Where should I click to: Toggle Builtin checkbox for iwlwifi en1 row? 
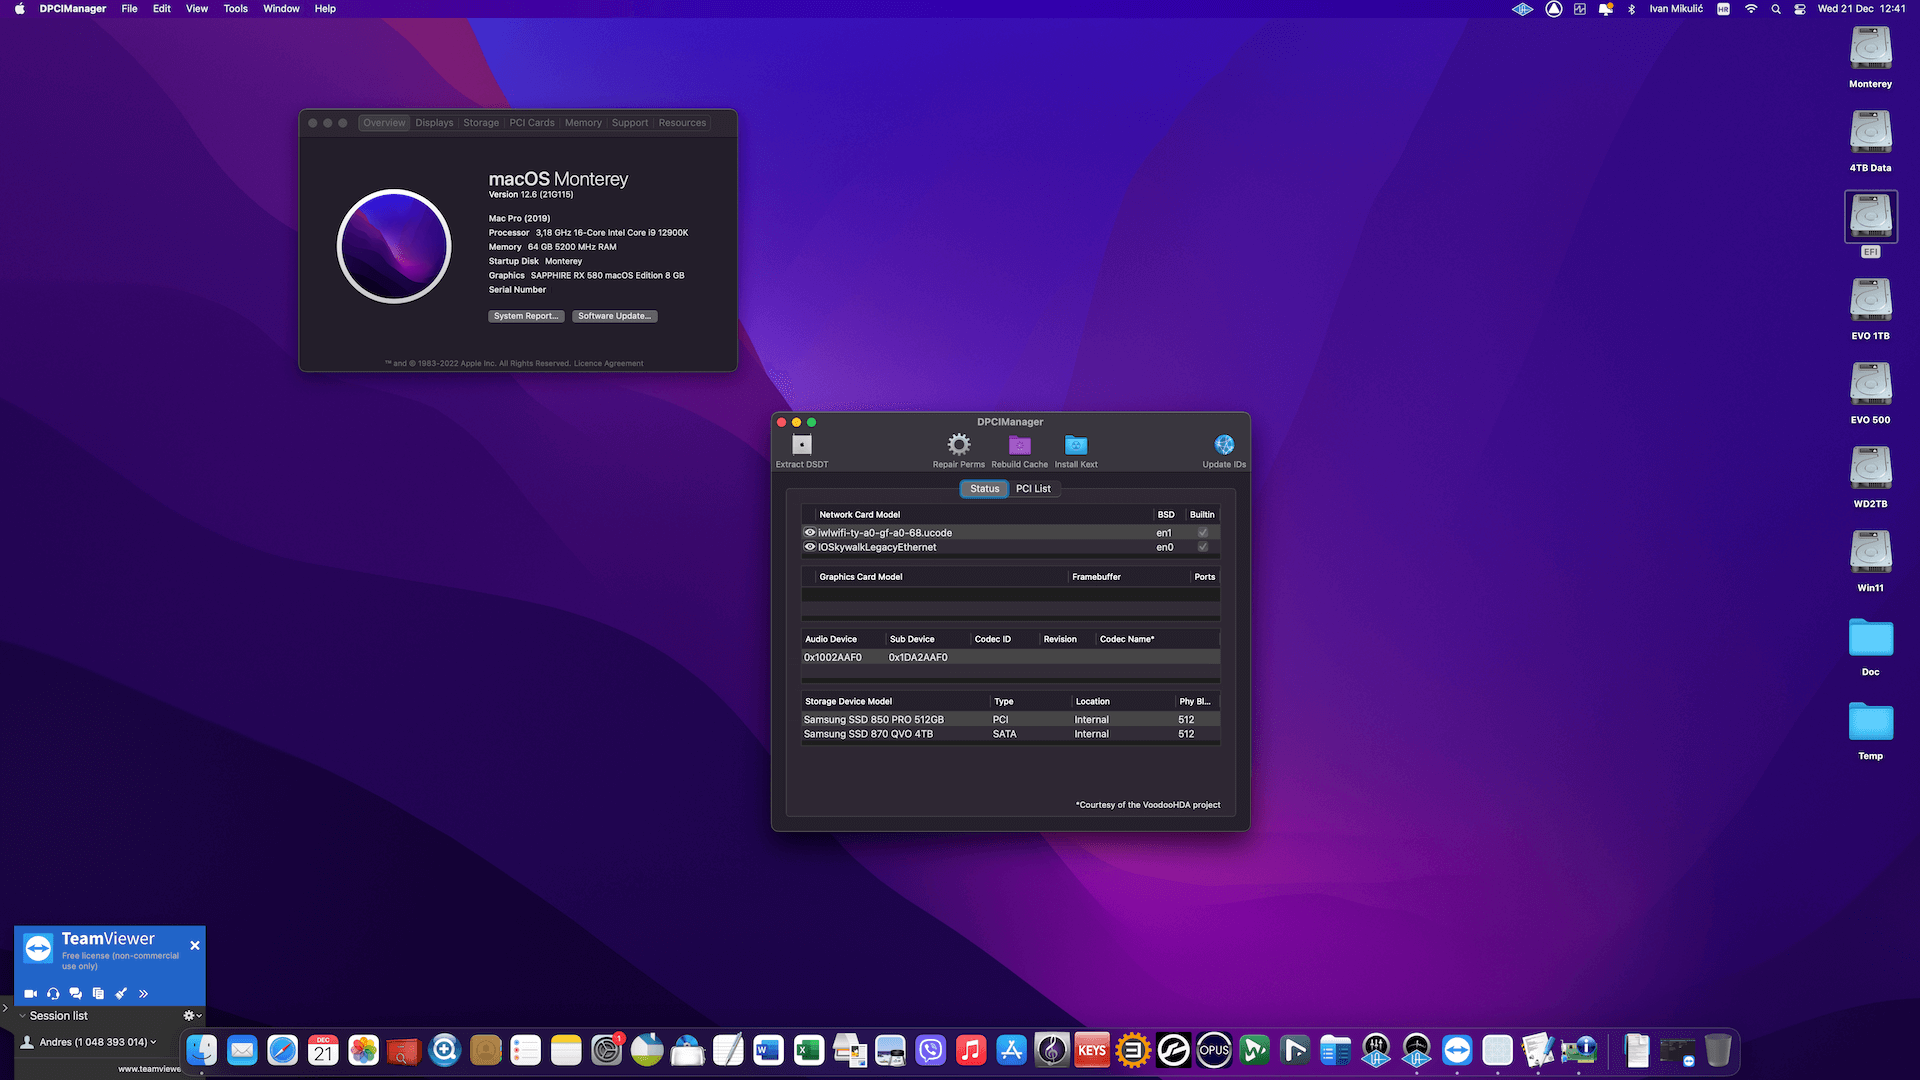(1203, 533)
